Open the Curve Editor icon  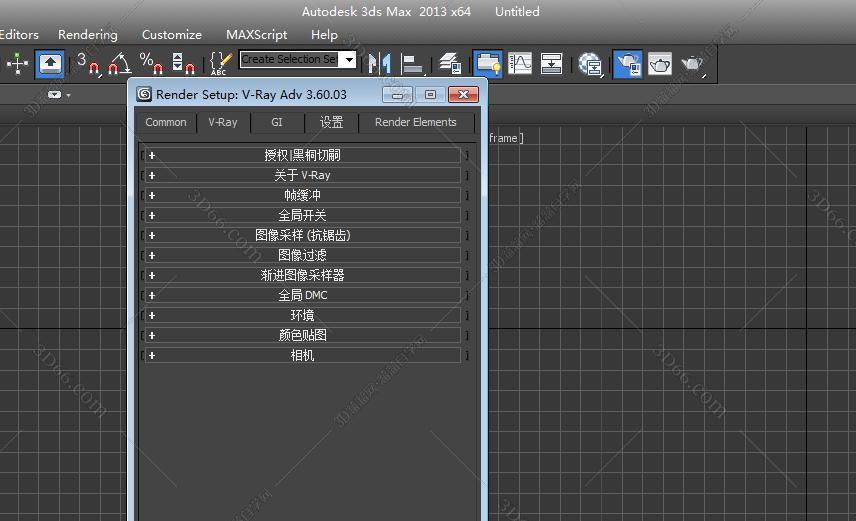(x=520, y=63)
